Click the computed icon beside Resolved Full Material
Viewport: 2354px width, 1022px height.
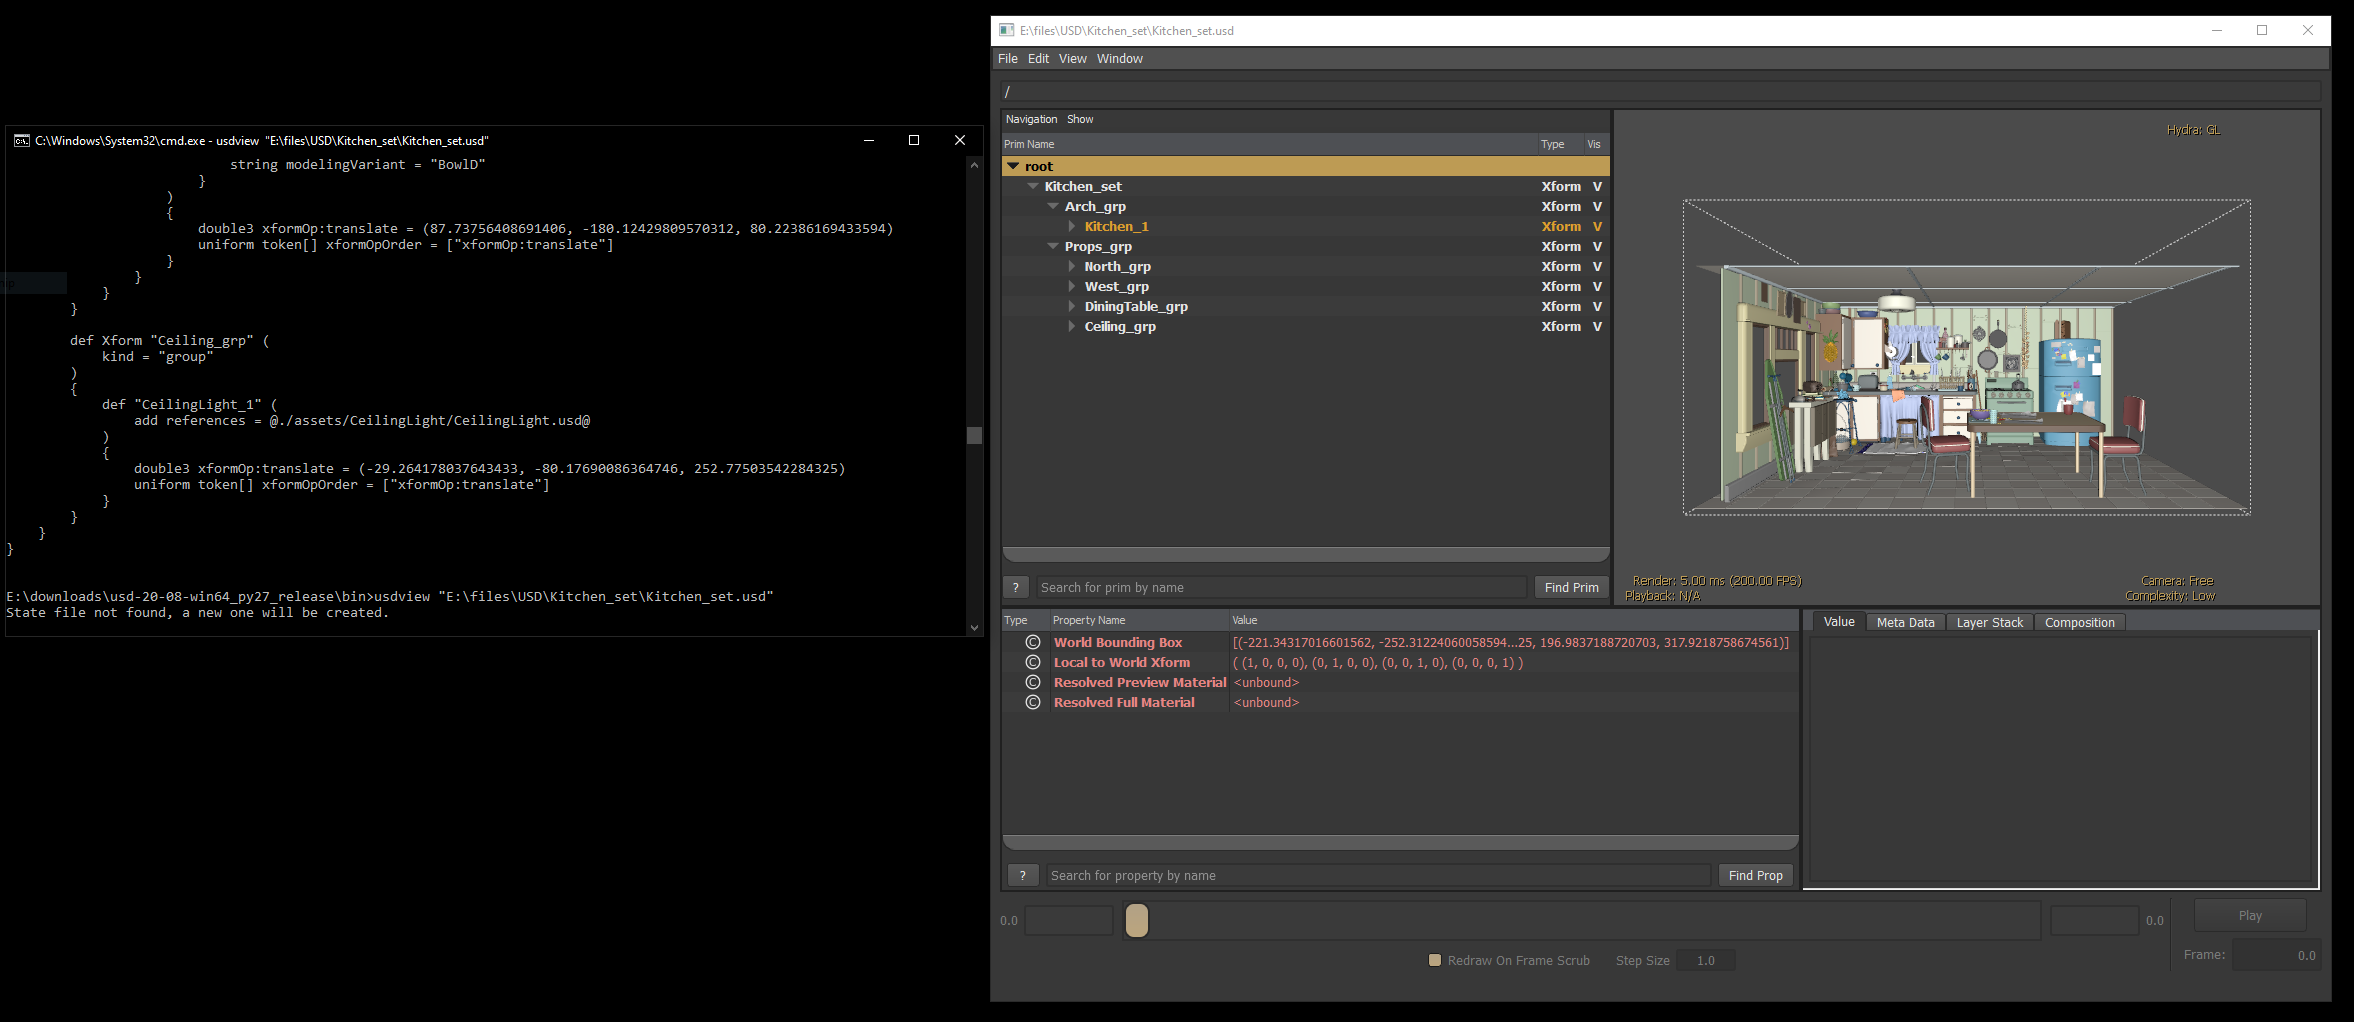[x=1033, y=702]
